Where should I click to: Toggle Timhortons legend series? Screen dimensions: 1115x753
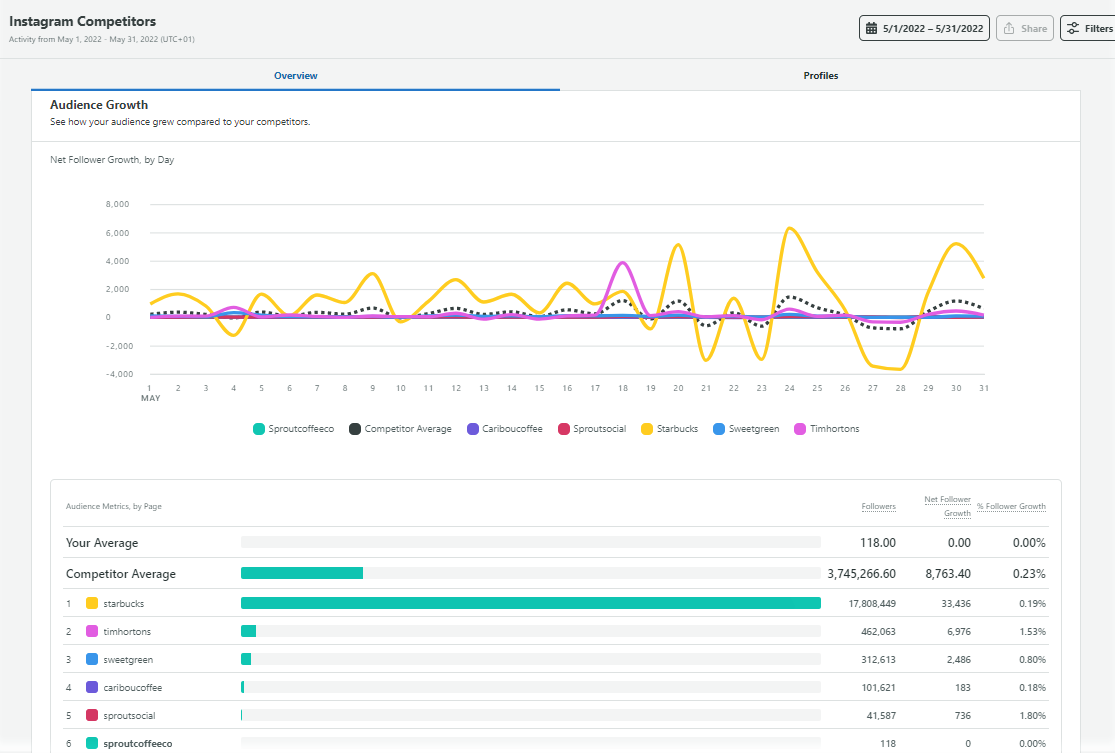pyautogui.click(x=826, y=429)
